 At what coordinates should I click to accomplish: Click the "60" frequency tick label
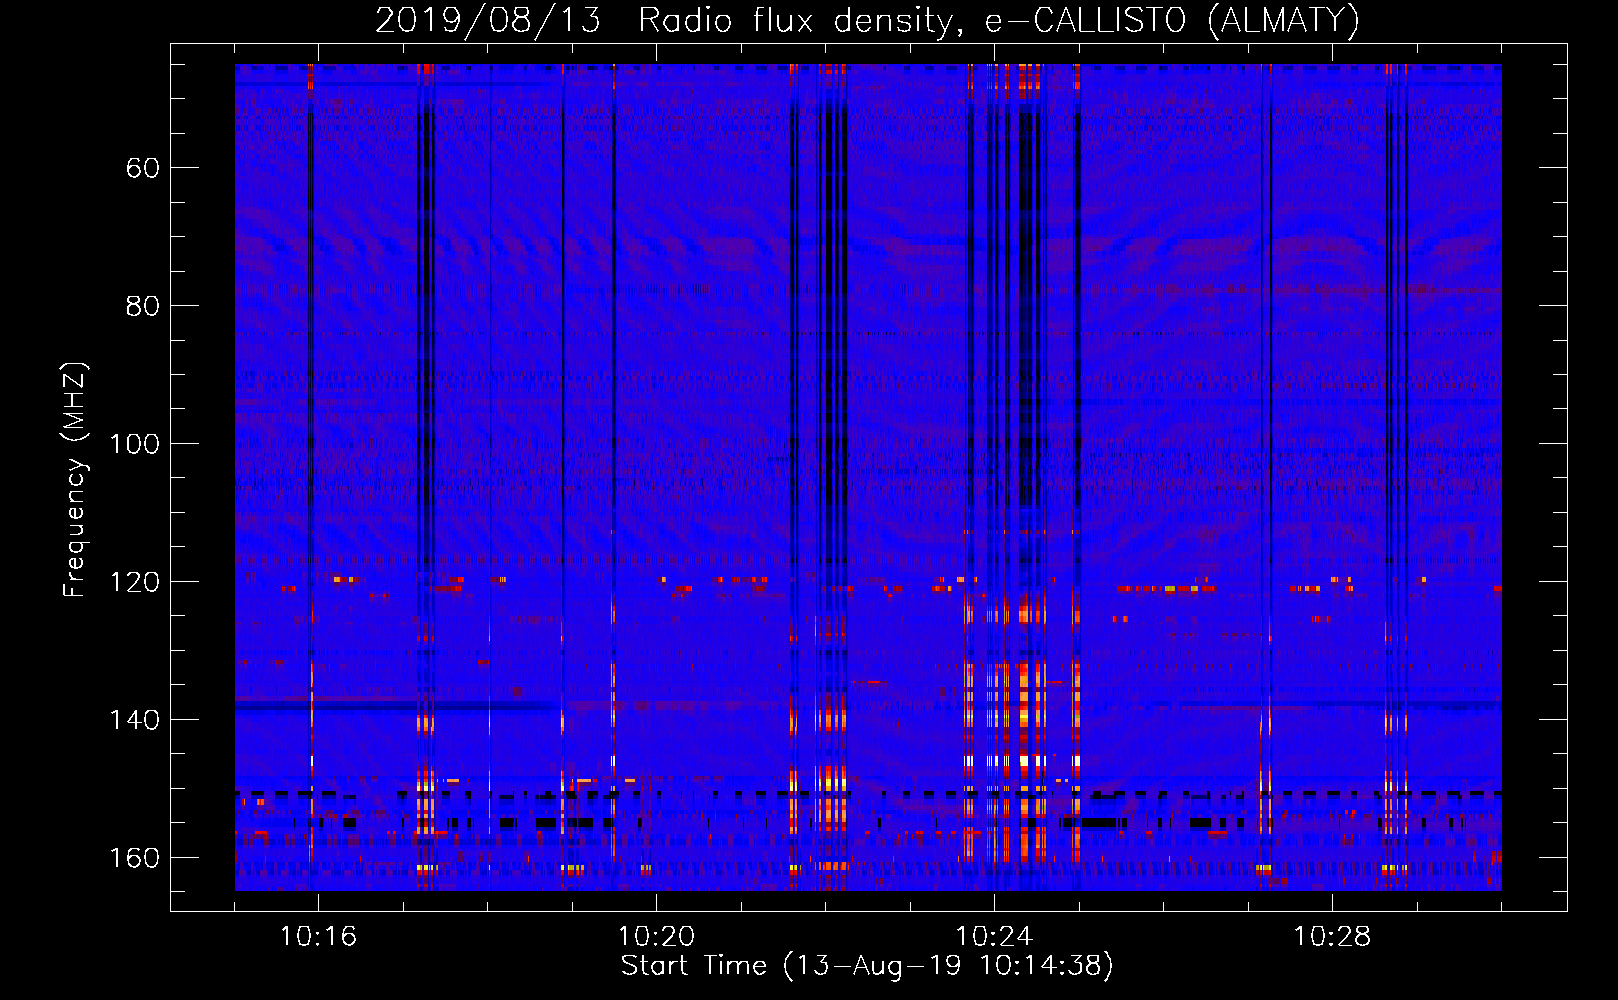pyautogui.click(x=143, y=168)
